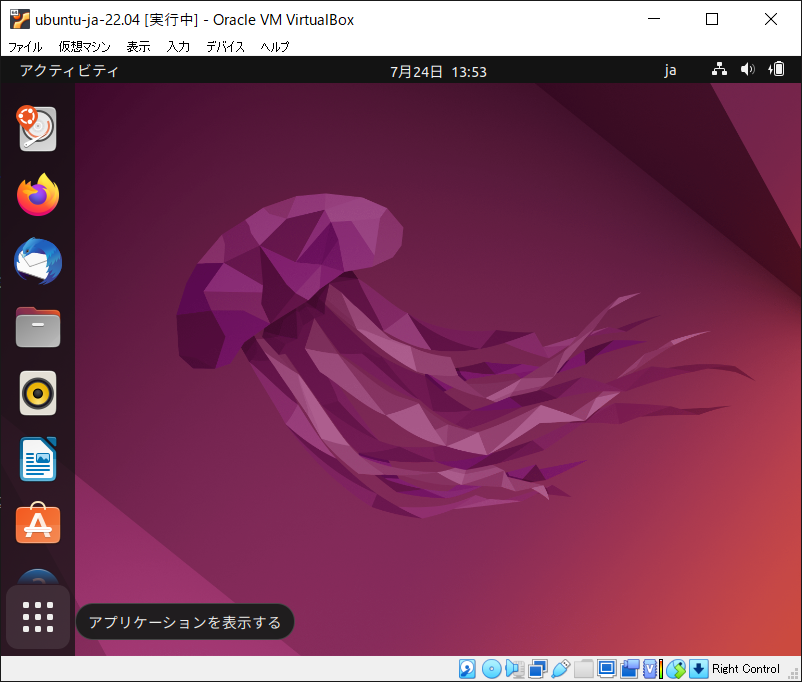This screenshot has width=802, height=682.
Task: Open the Files manager in dock
Action: click(38, 327)
